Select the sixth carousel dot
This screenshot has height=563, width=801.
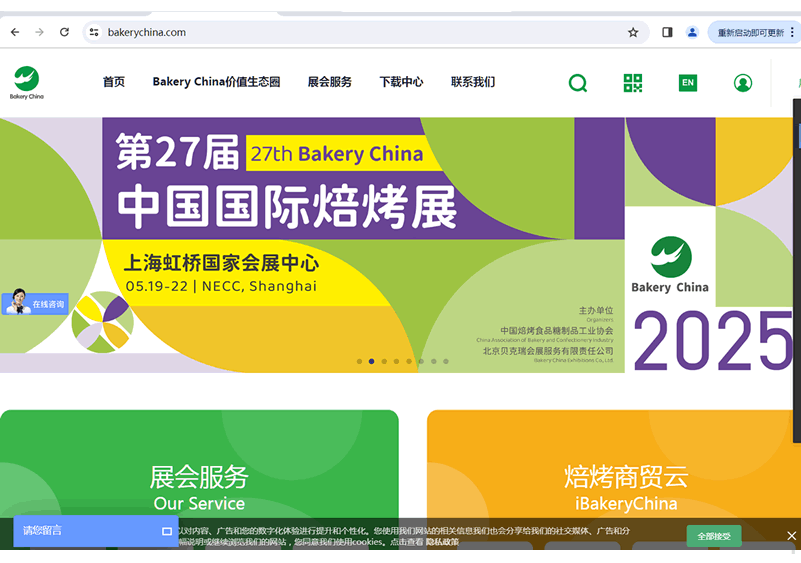[x=421, y=361]
